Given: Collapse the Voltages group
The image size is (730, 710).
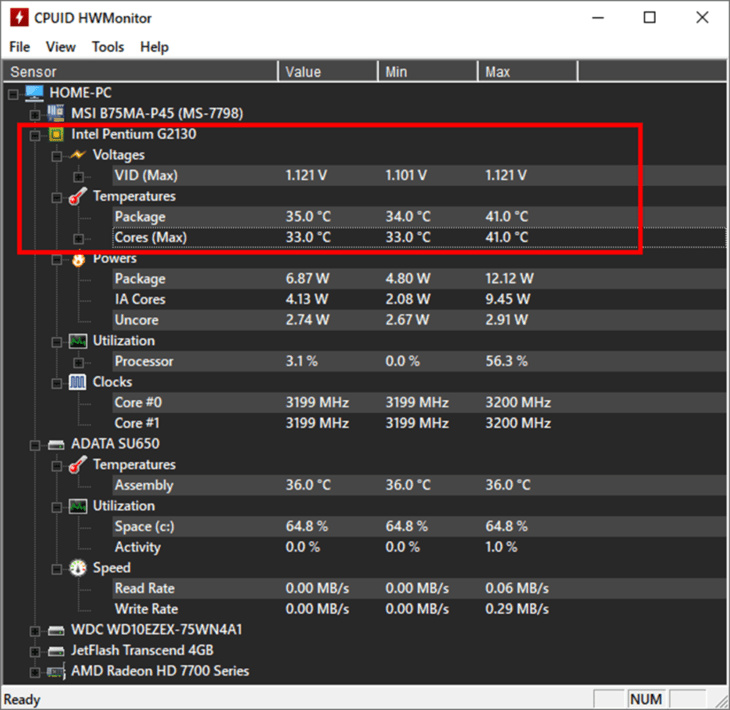Looking at the screenshot, I should (57, 156).
